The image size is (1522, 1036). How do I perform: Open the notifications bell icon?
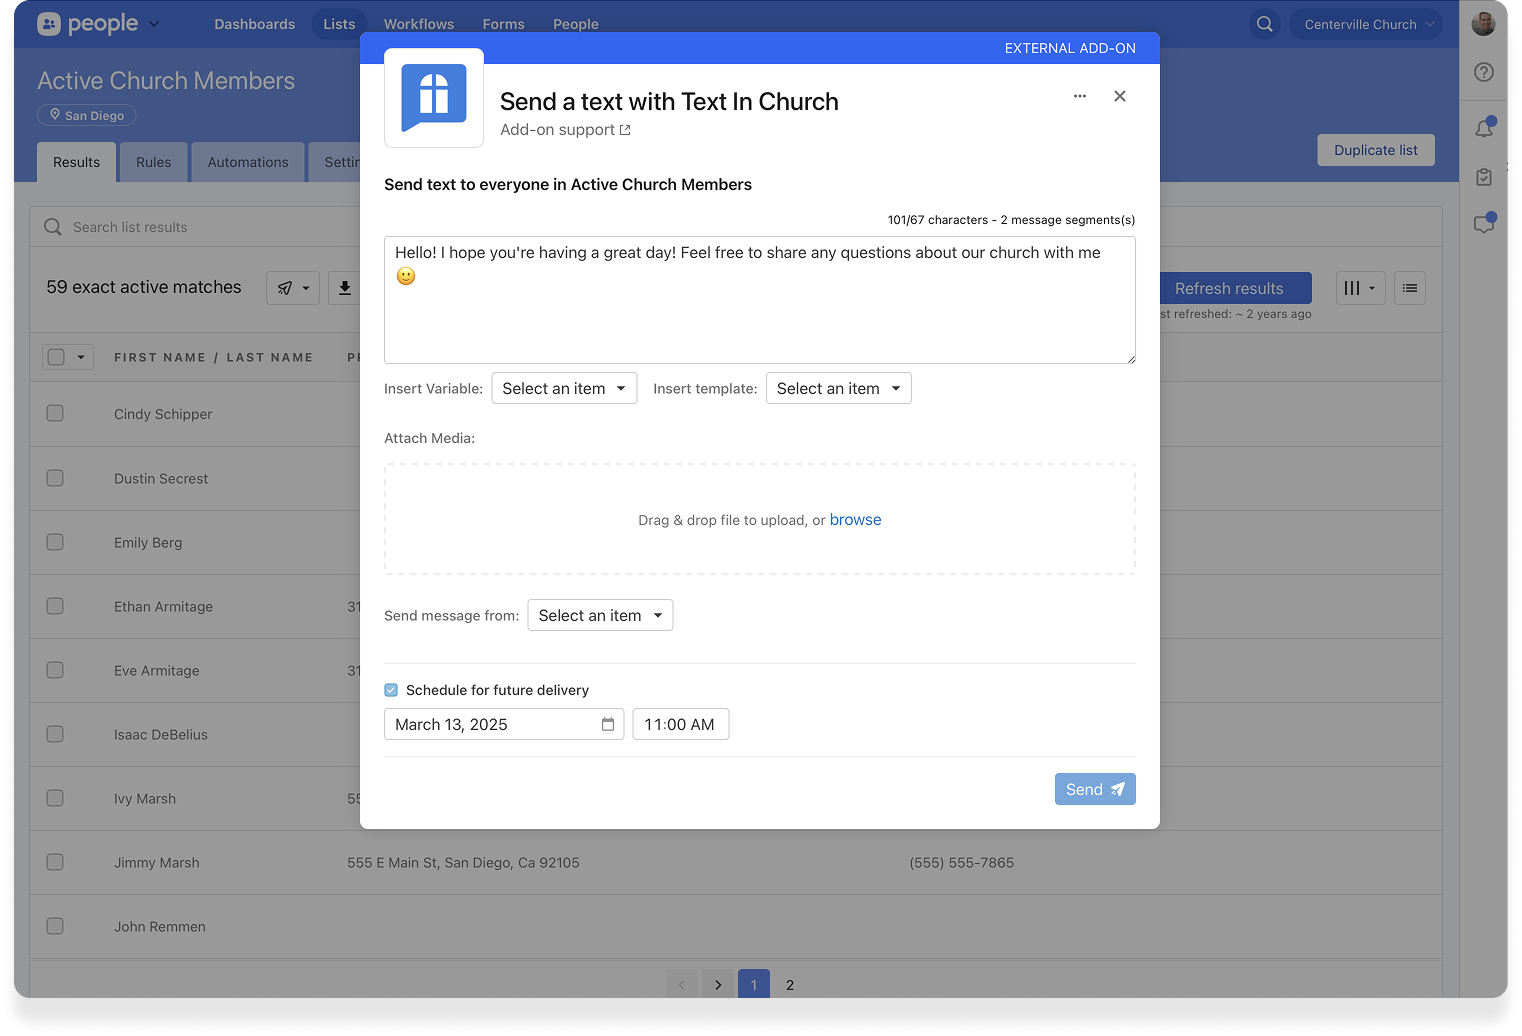1484,128
